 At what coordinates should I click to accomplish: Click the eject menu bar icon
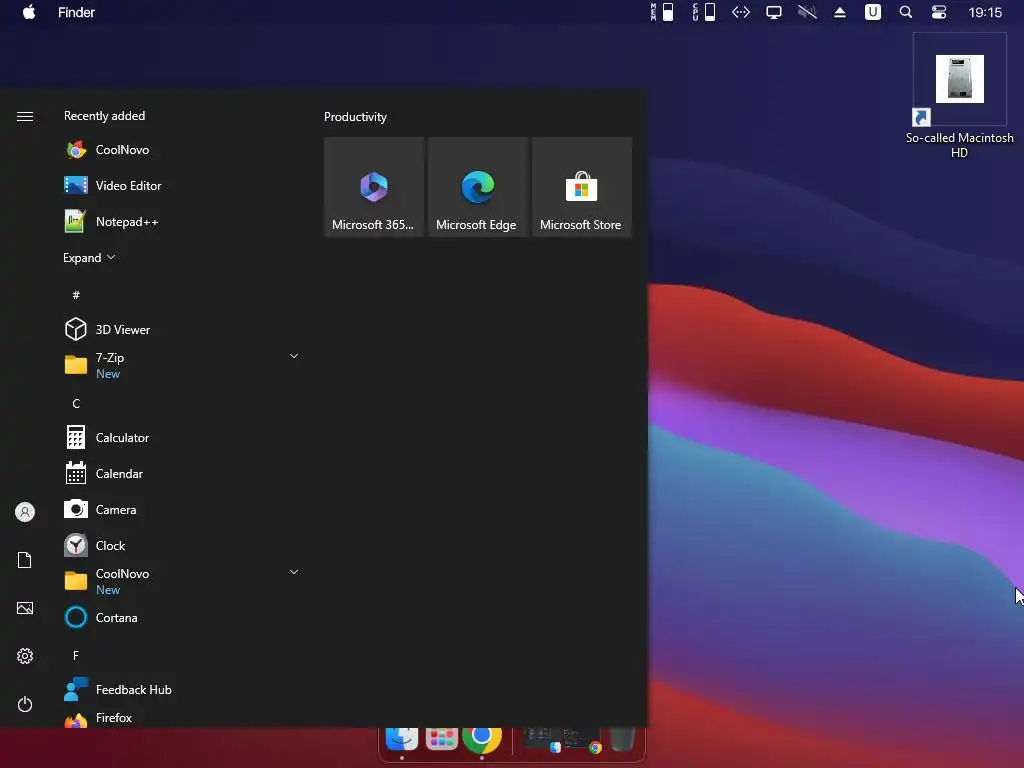(x=840, y=12)
